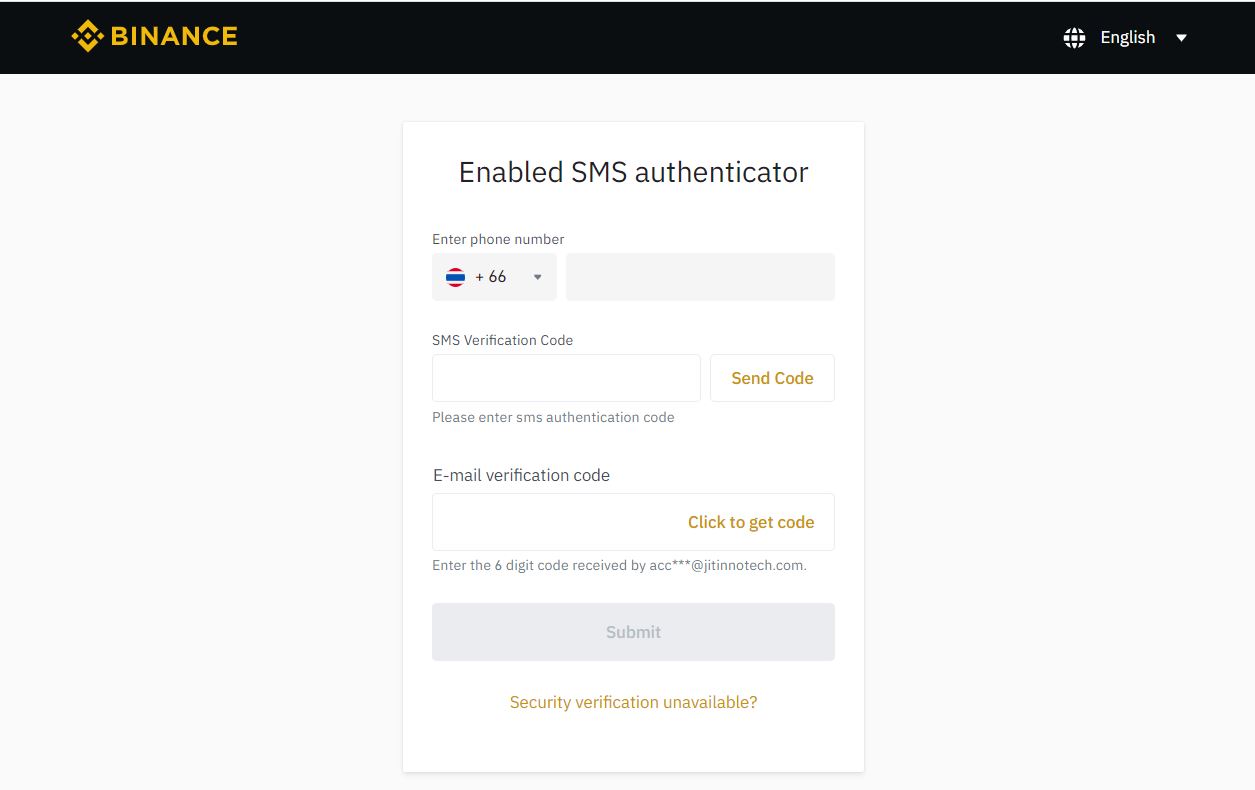Click the Binance diamond logo icon
This screenshot has height=790, width=1255.
(x=88, y=37)
